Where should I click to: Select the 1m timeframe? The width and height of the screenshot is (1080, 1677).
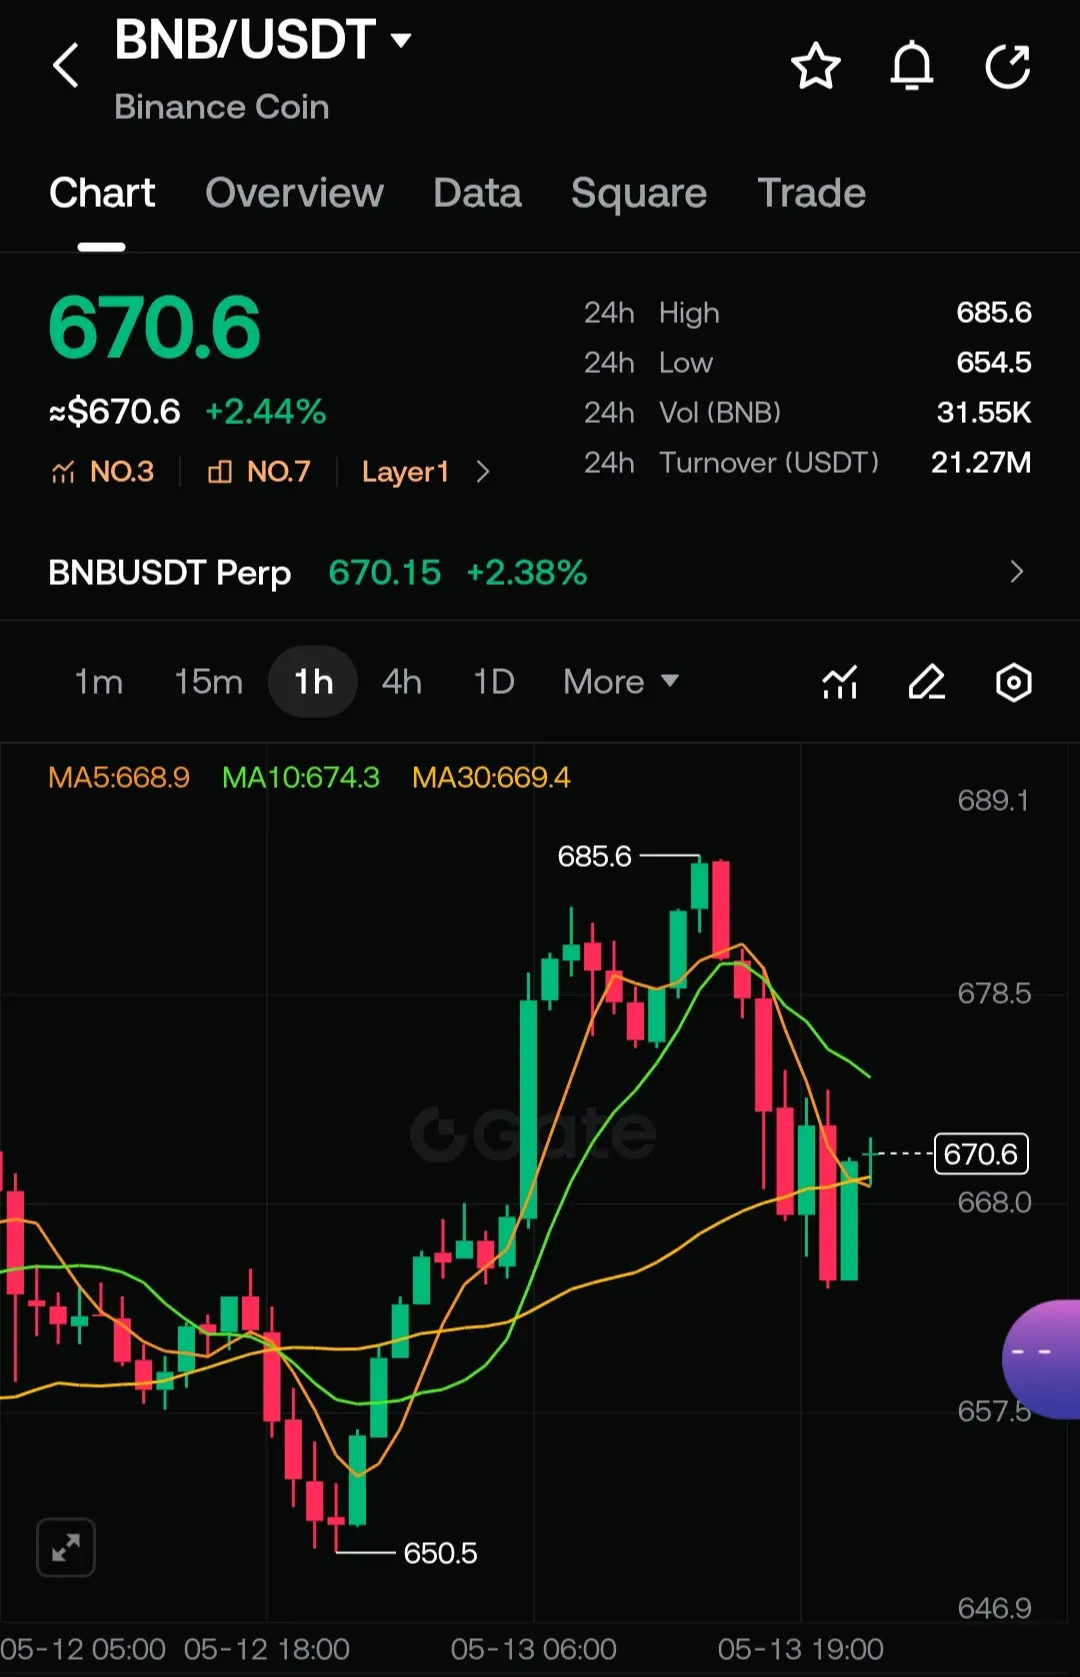[99, 682]
